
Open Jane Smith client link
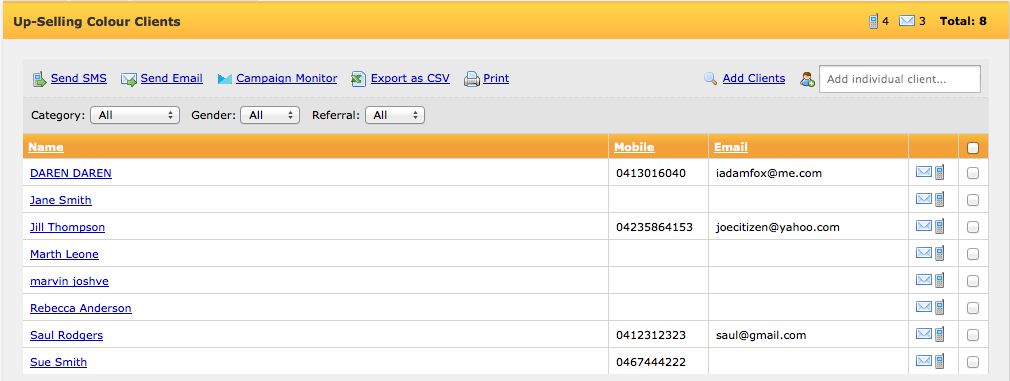61,200
